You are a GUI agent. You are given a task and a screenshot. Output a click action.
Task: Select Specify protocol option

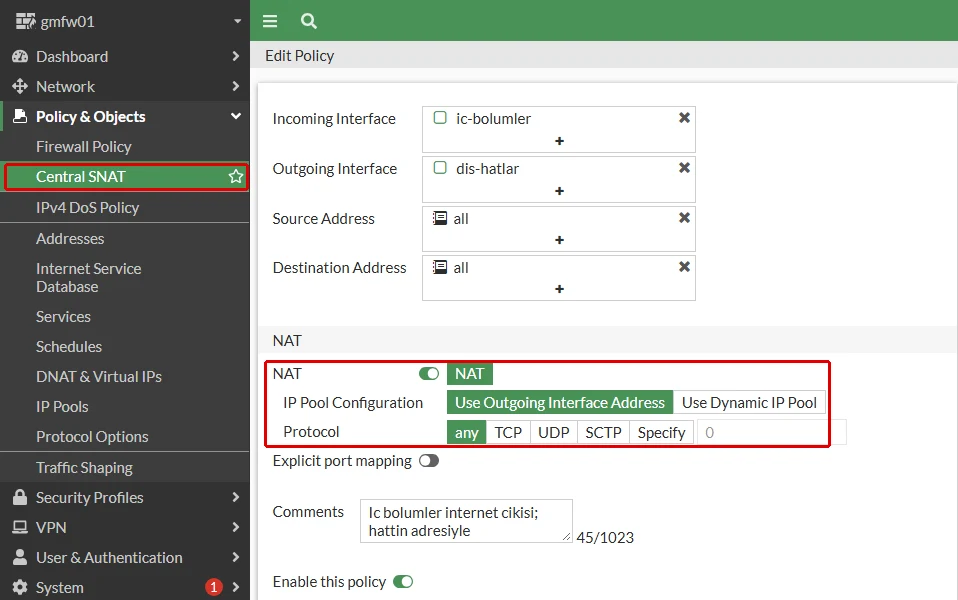tap(661, 433)
